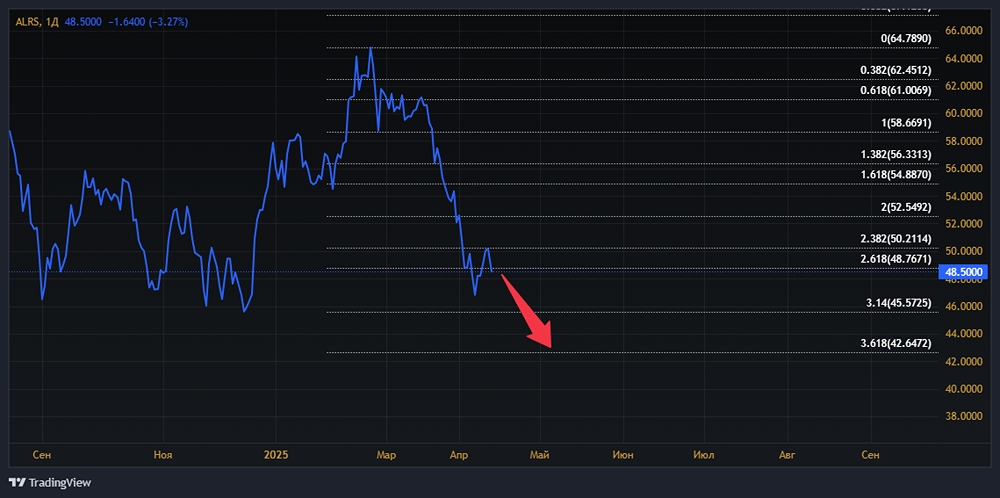Select the 0.618(61.0069) Fibonacci level label
The image size is (1000, 498).
(896, 90)
